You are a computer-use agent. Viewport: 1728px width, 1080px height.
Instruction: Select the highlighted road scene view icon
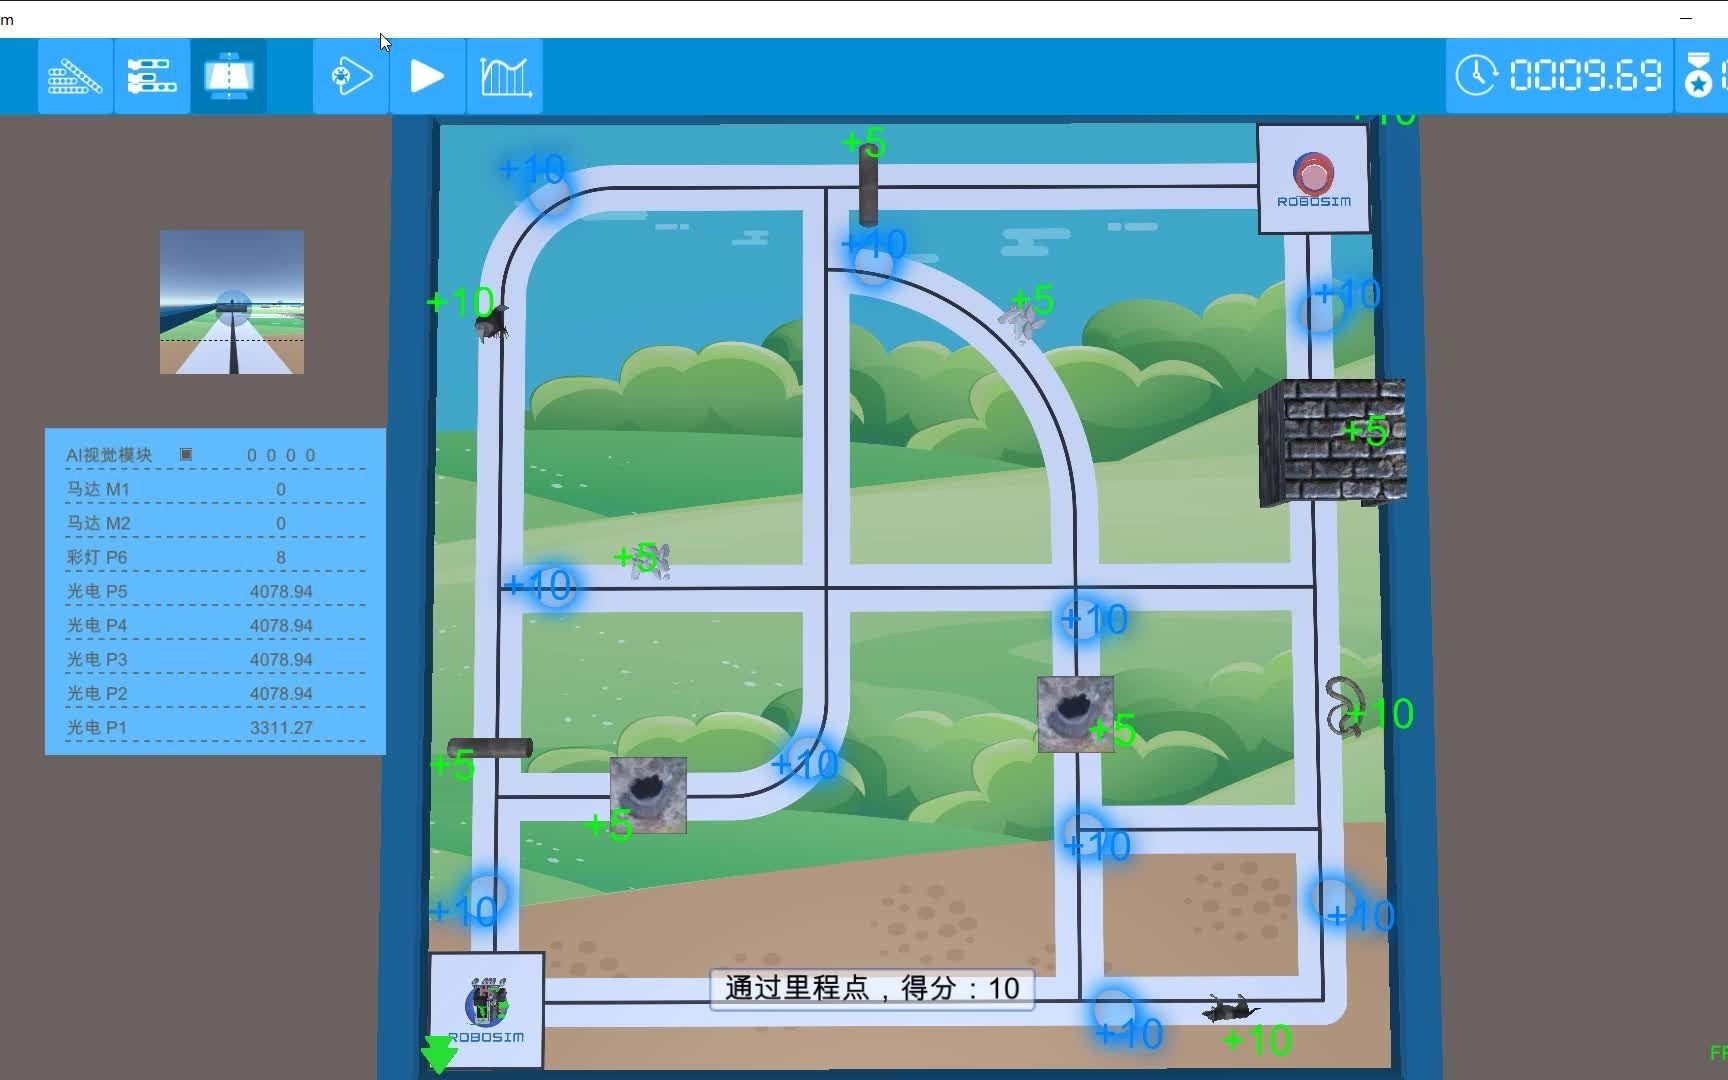[228, 75]
